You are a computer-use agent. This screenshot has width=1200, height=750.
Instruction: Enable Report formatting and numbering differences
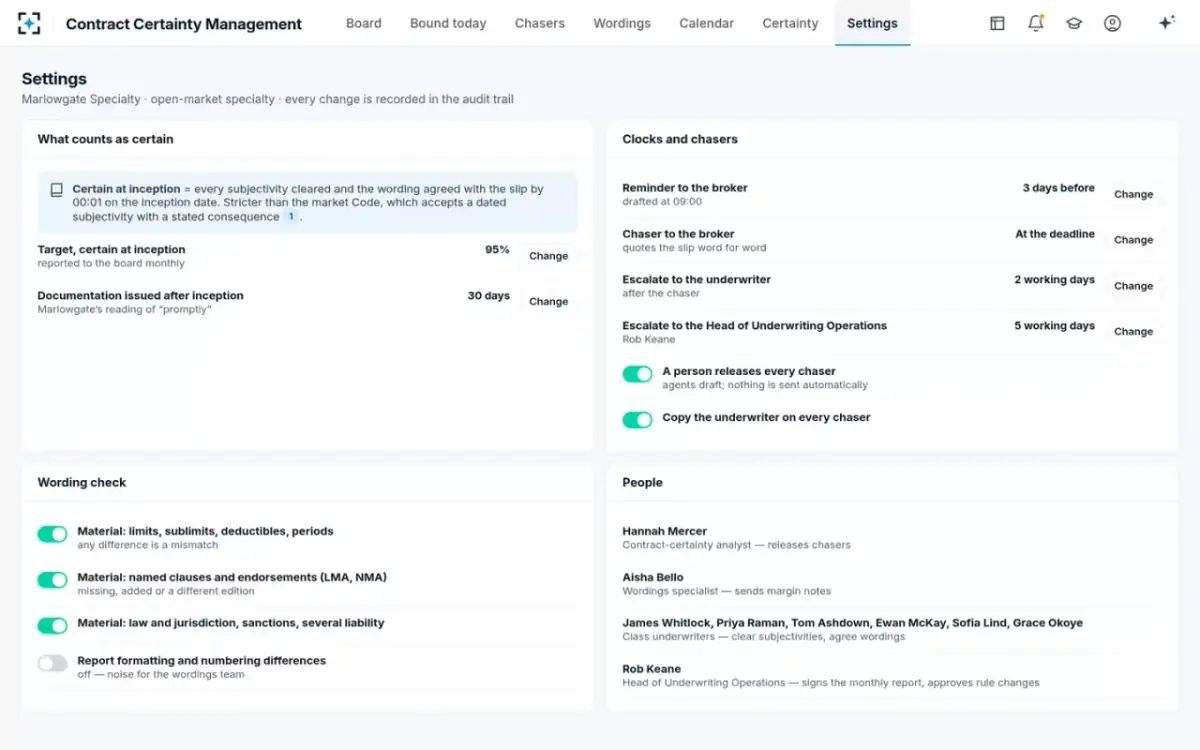tap(52, 663)
